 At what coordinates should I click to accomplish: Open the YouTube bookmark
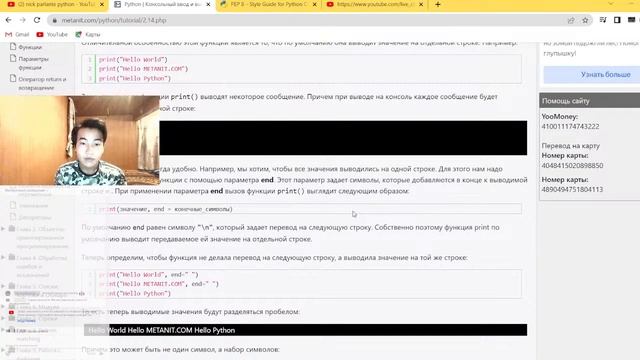click(52, 34)
